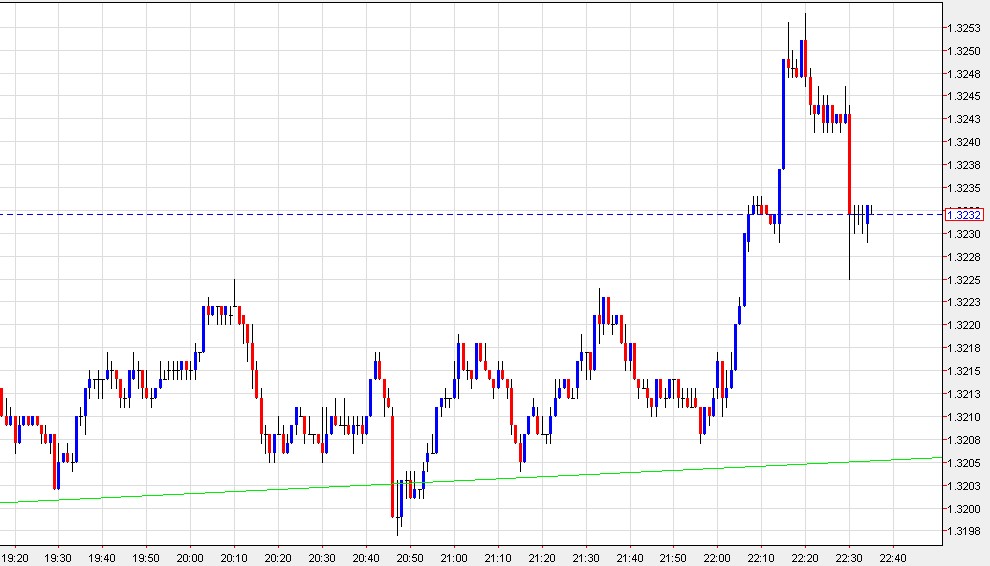Click time axis label 20:50
990x566 pixels.
[410, 558]
